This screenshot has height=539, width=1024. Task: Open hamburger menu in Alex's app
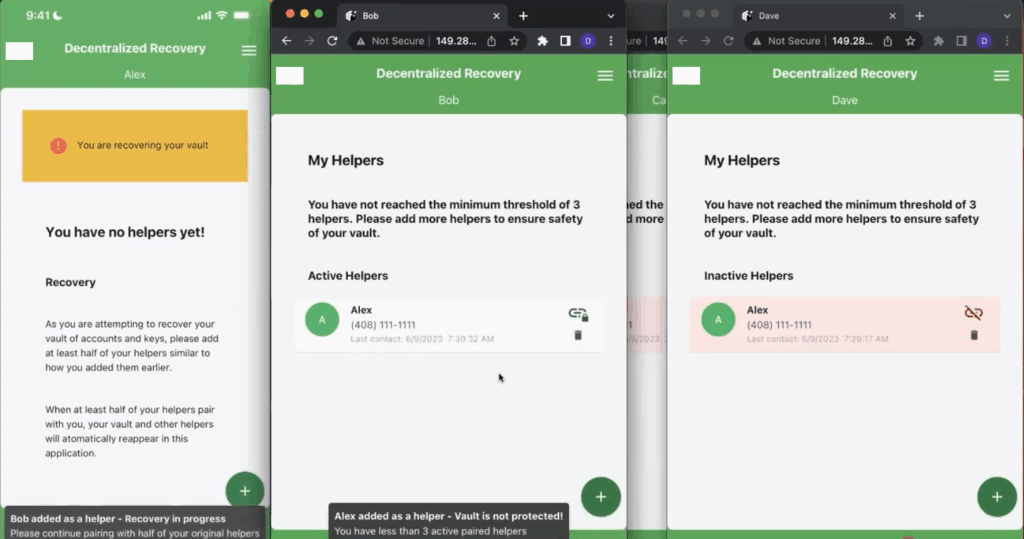[x=249, y=51]
